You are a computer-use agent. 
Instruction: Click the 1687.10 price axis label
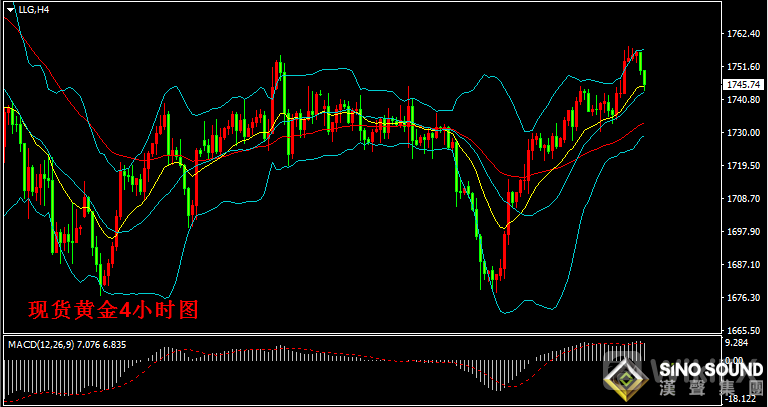pyautogui.click(x=741, y=265)
